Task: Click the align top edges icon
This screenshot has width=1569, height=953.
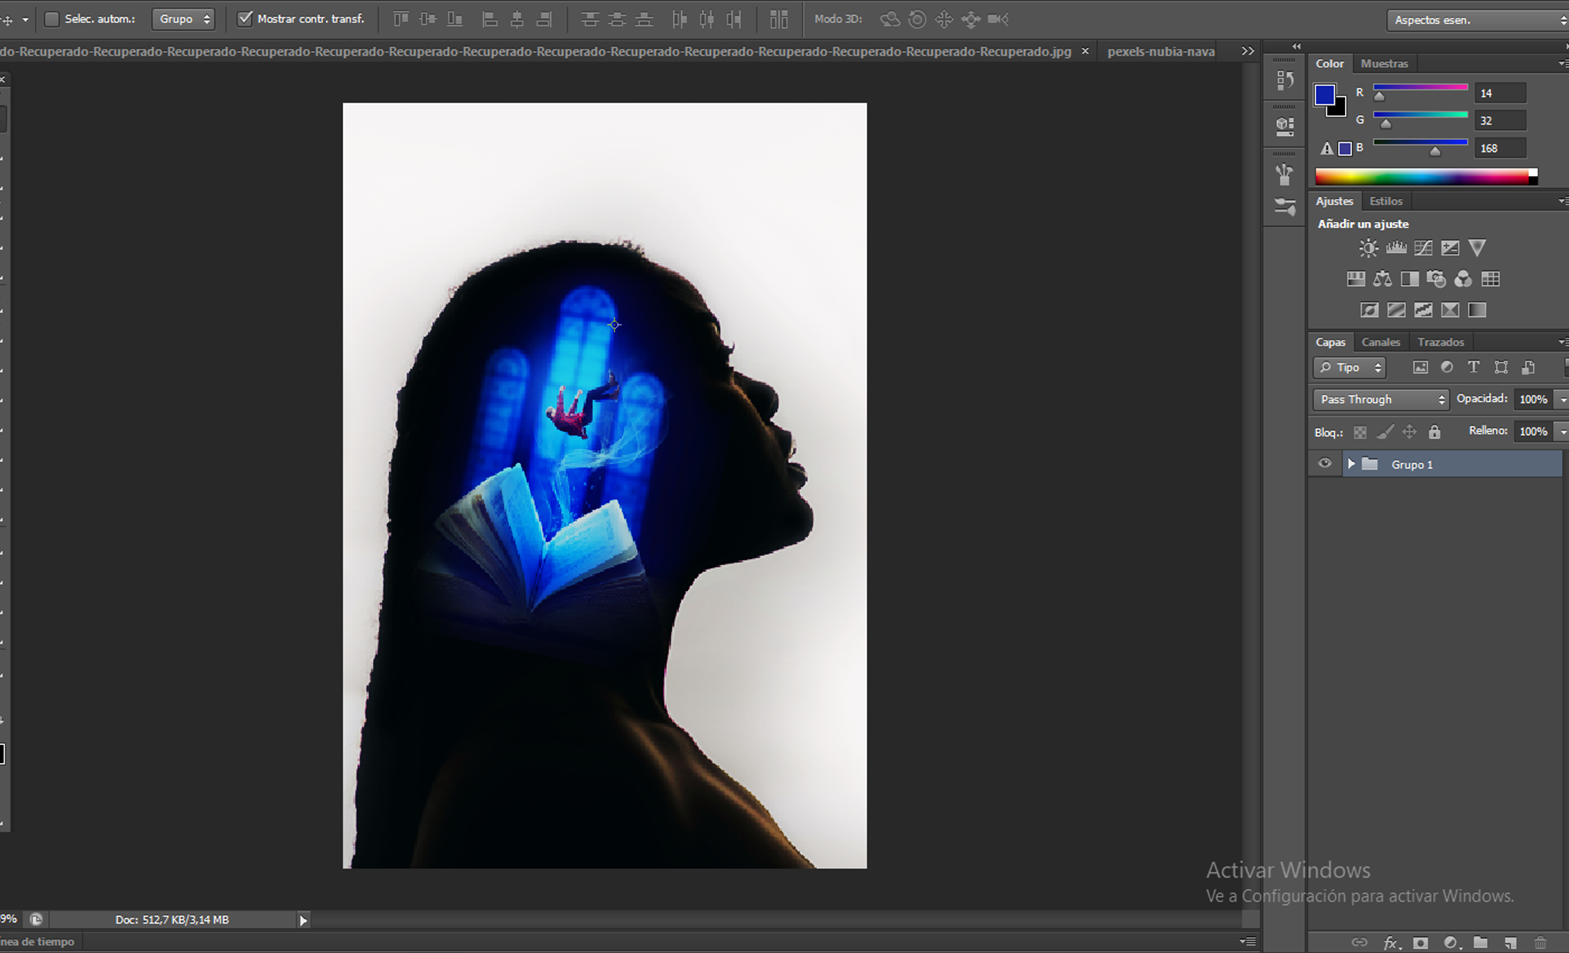Action: point(401,19)
